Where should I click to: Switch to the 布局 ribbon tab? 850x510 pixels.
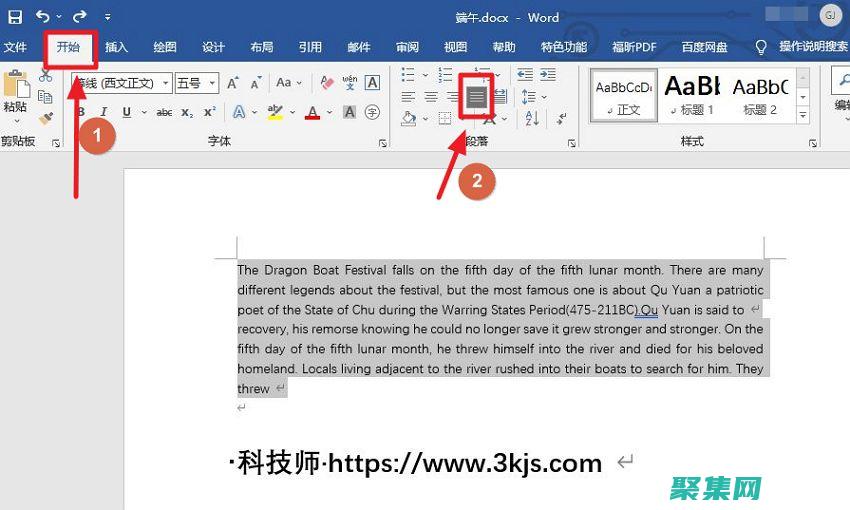[x=262, y=47]
